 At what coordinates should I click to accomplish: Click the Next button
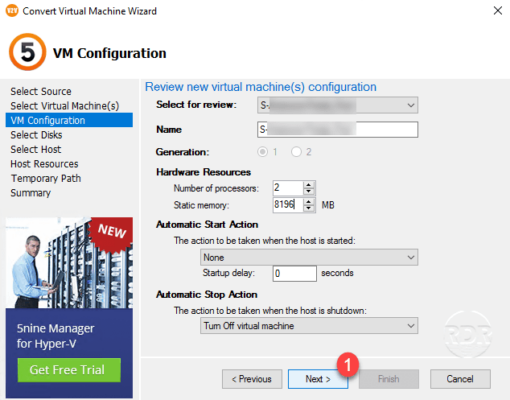point(318,379)
